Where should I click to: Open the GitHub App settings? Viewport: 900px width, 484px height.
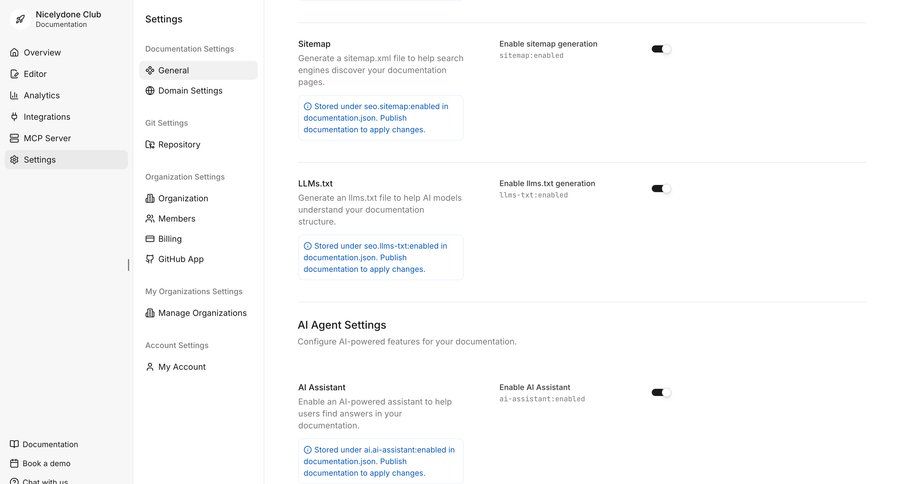pyautogui.click(x=180, y=259)
